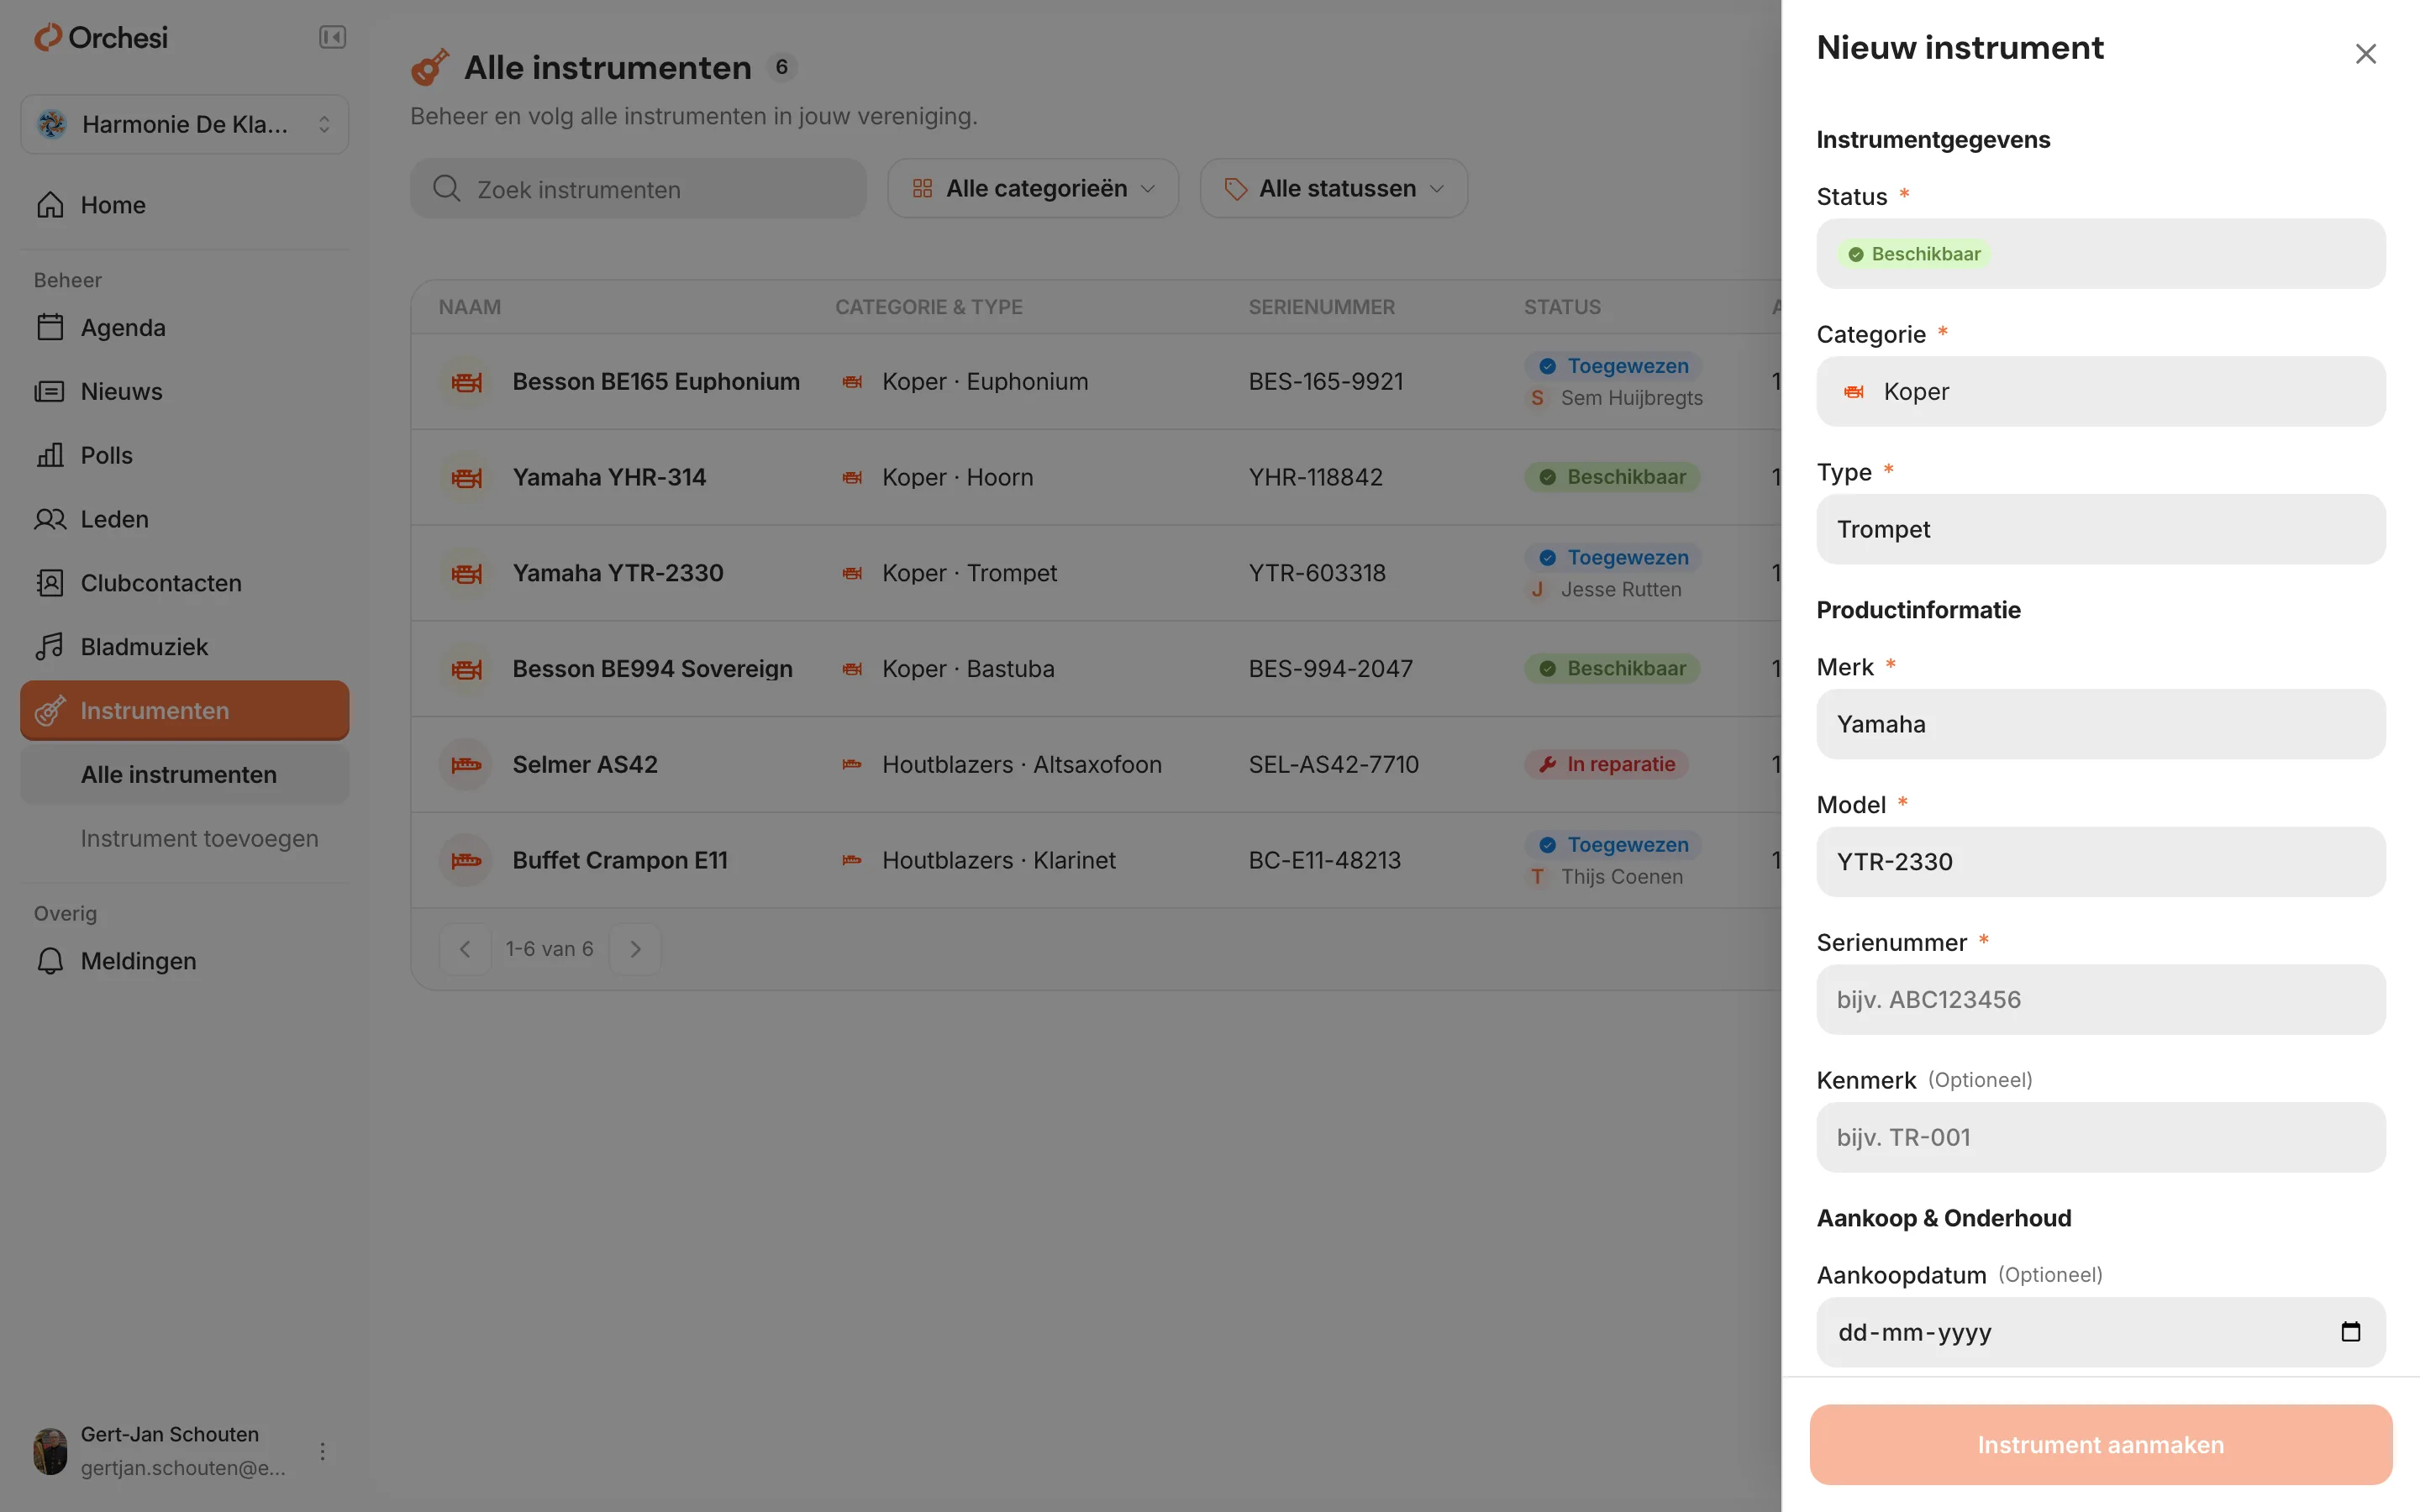Open Nieuws in the sidebar

point(185,392)
